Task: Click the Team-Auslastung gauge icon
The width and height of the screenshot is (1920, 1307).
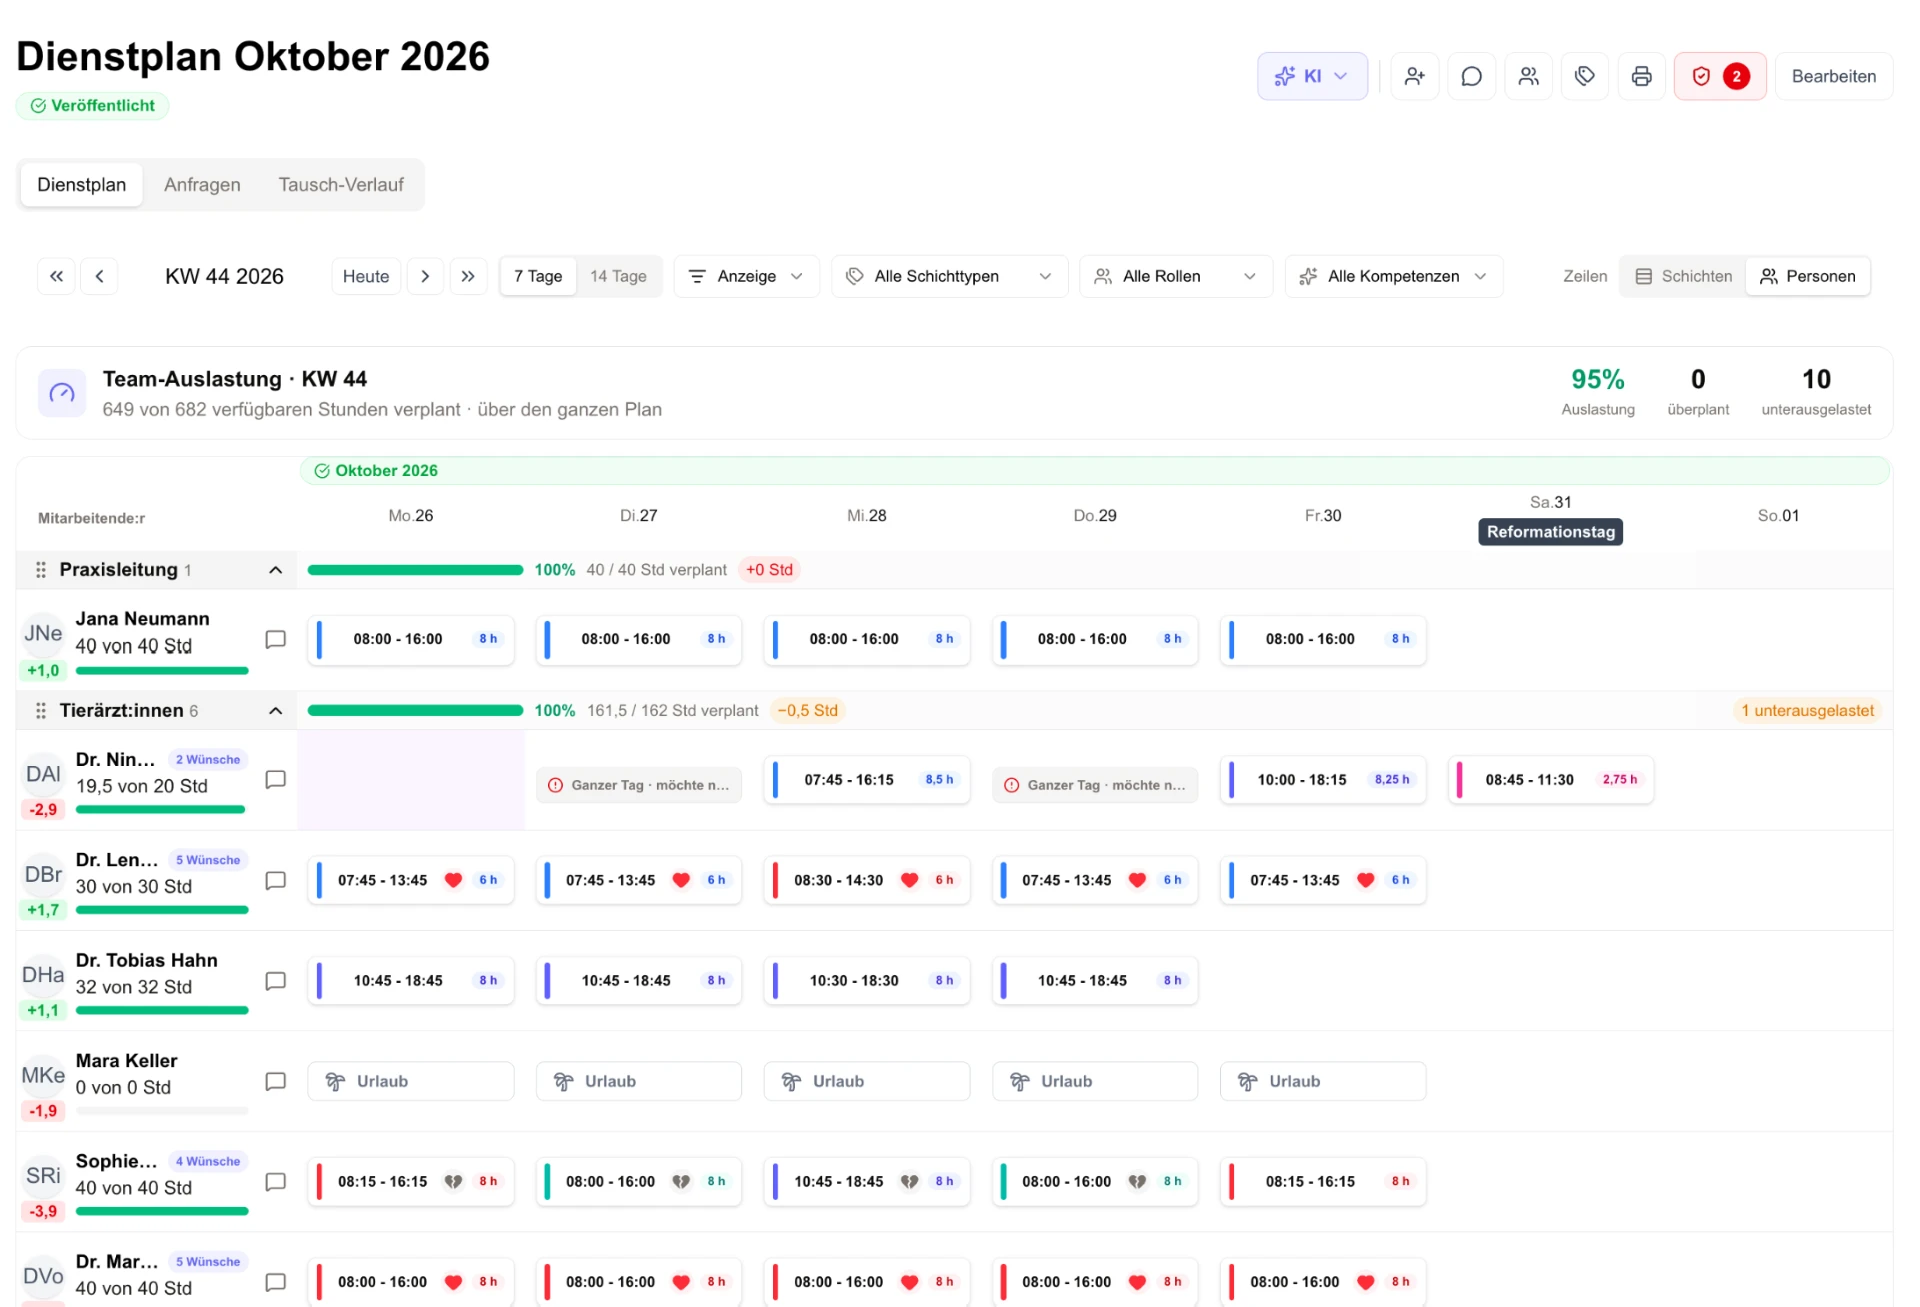Action: (x=62, y=393)
